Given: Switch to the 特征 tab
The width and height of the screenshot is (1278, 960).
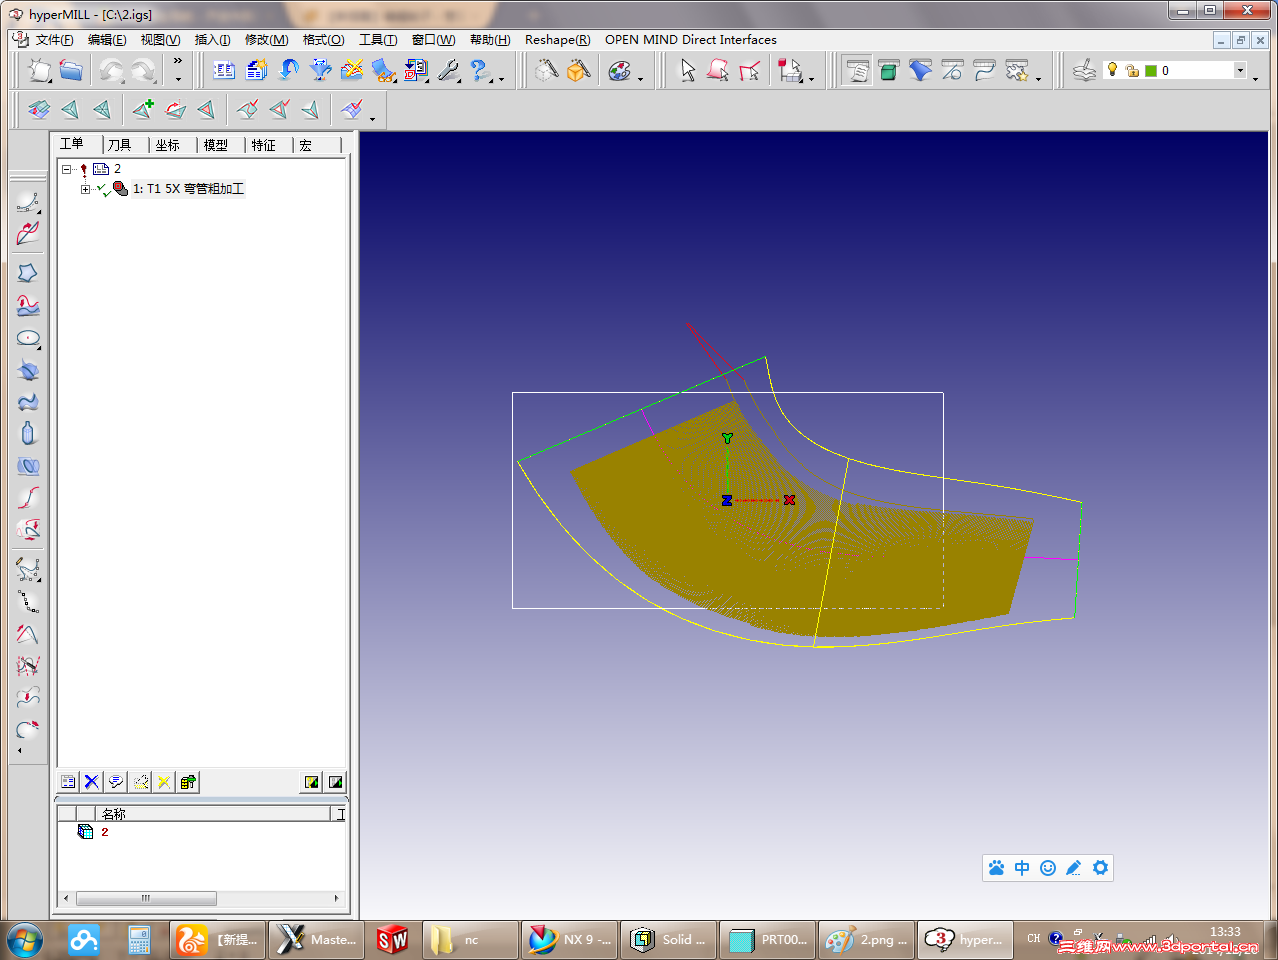Looking at the screenshot, I should click(263, 145).
